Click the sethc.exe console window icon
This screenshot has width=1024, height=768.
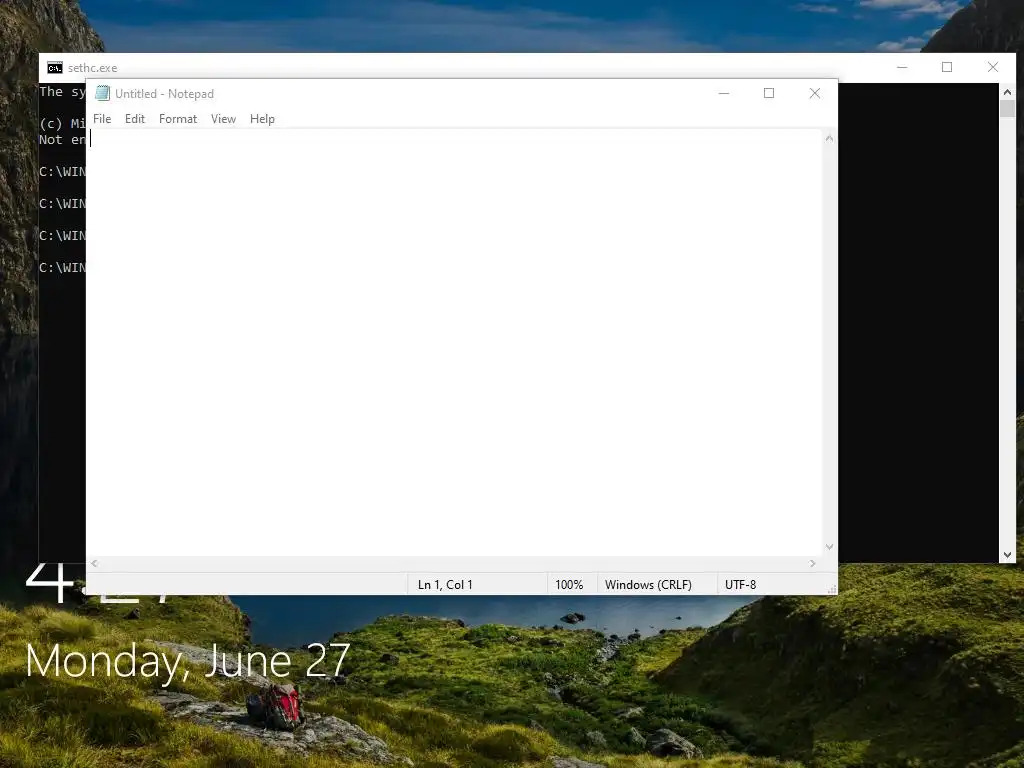tap(55, 68)
